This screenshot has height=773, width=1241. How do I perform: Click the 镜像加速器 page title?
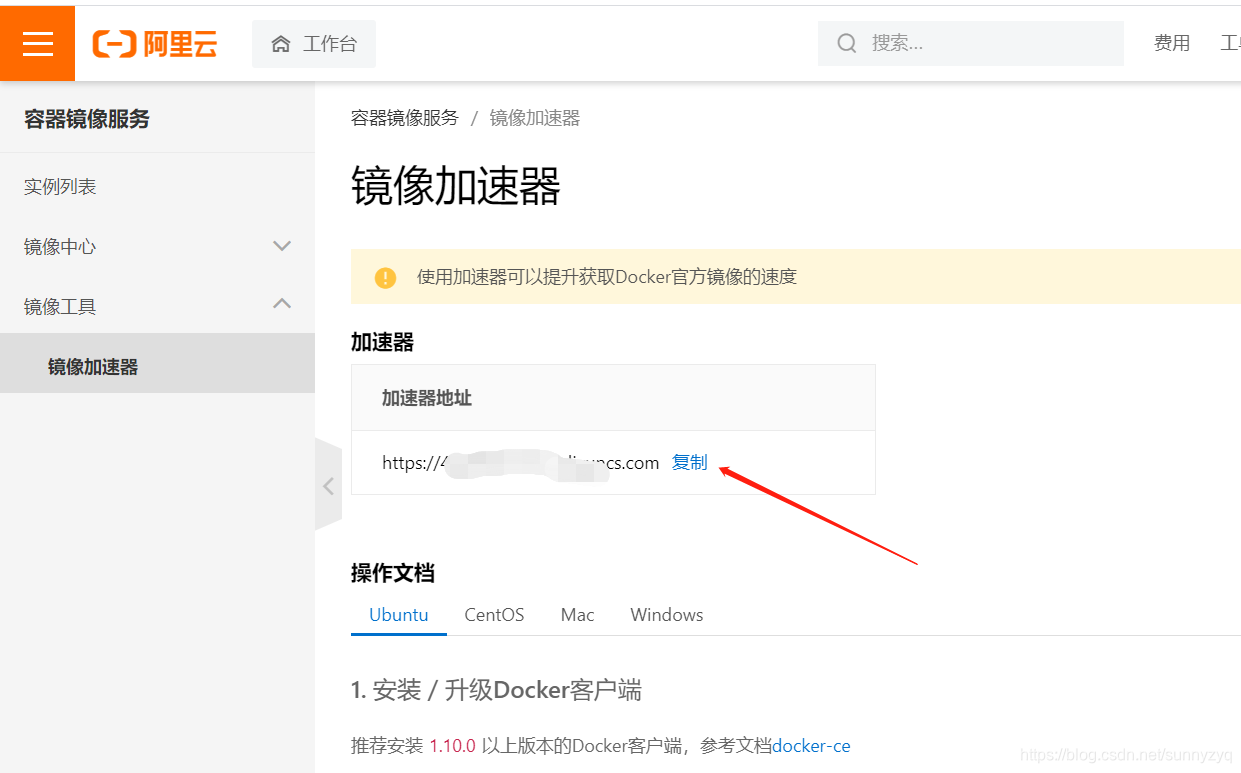point(456,186)
